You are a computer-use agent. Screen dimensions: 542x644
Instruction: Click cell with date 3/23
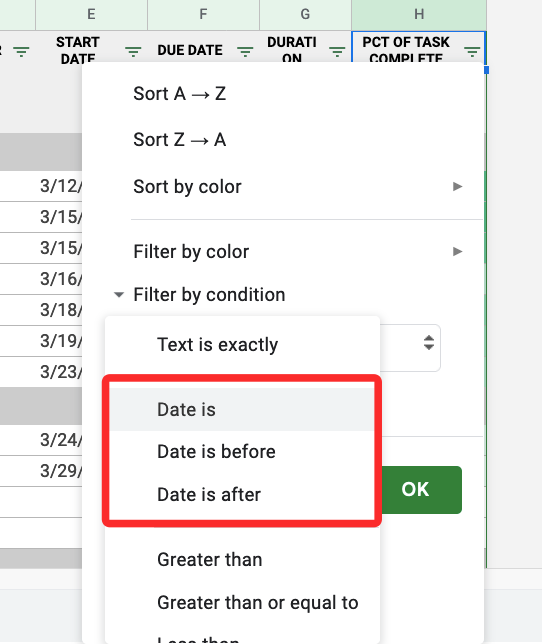coord(59,372)
